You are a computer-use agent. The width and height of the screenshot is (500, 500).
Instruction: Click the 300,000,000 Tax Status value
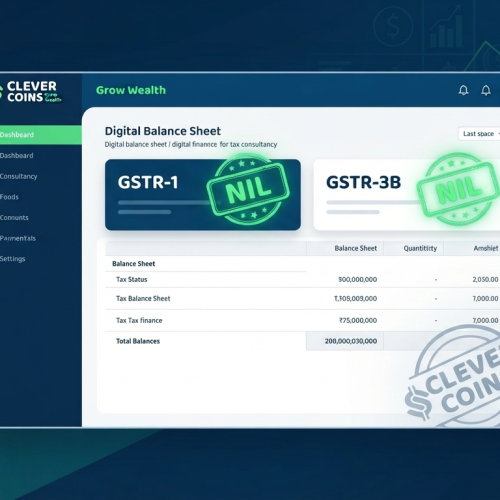tap(358, 279)
